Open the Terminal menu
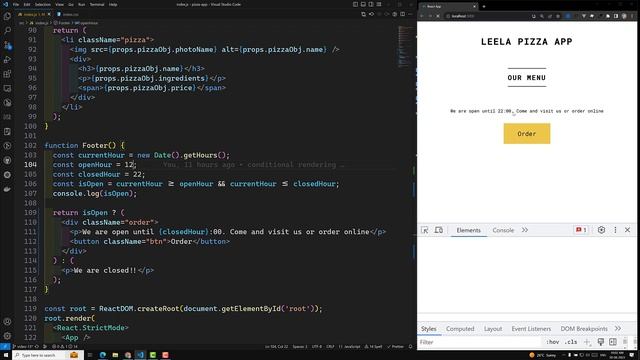 pyautogui.click(x=97, y=4)
